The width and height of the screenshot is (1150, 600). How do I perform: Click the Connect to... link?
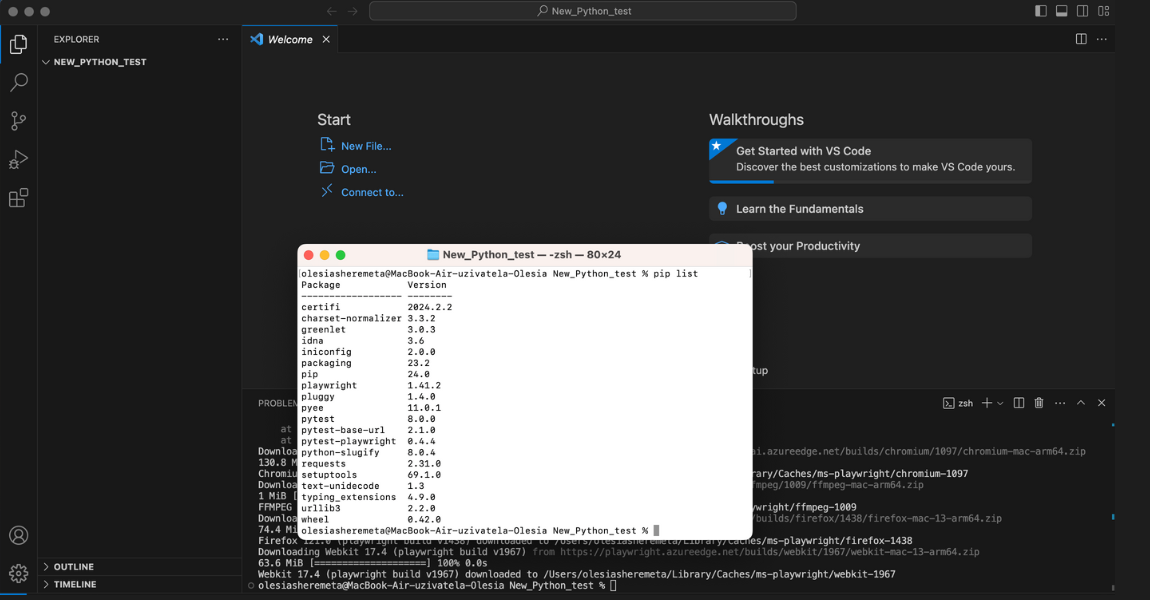[372, 192]
